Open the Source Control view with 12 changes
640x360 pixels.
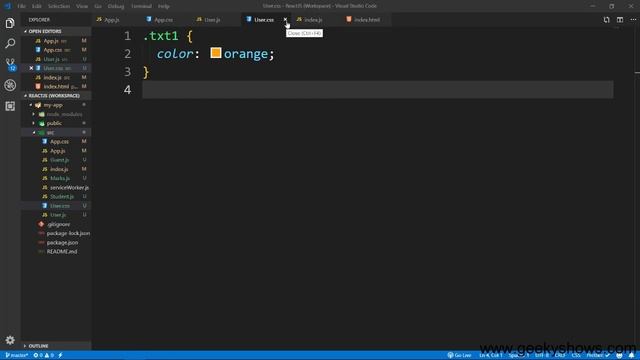point(10,64)
